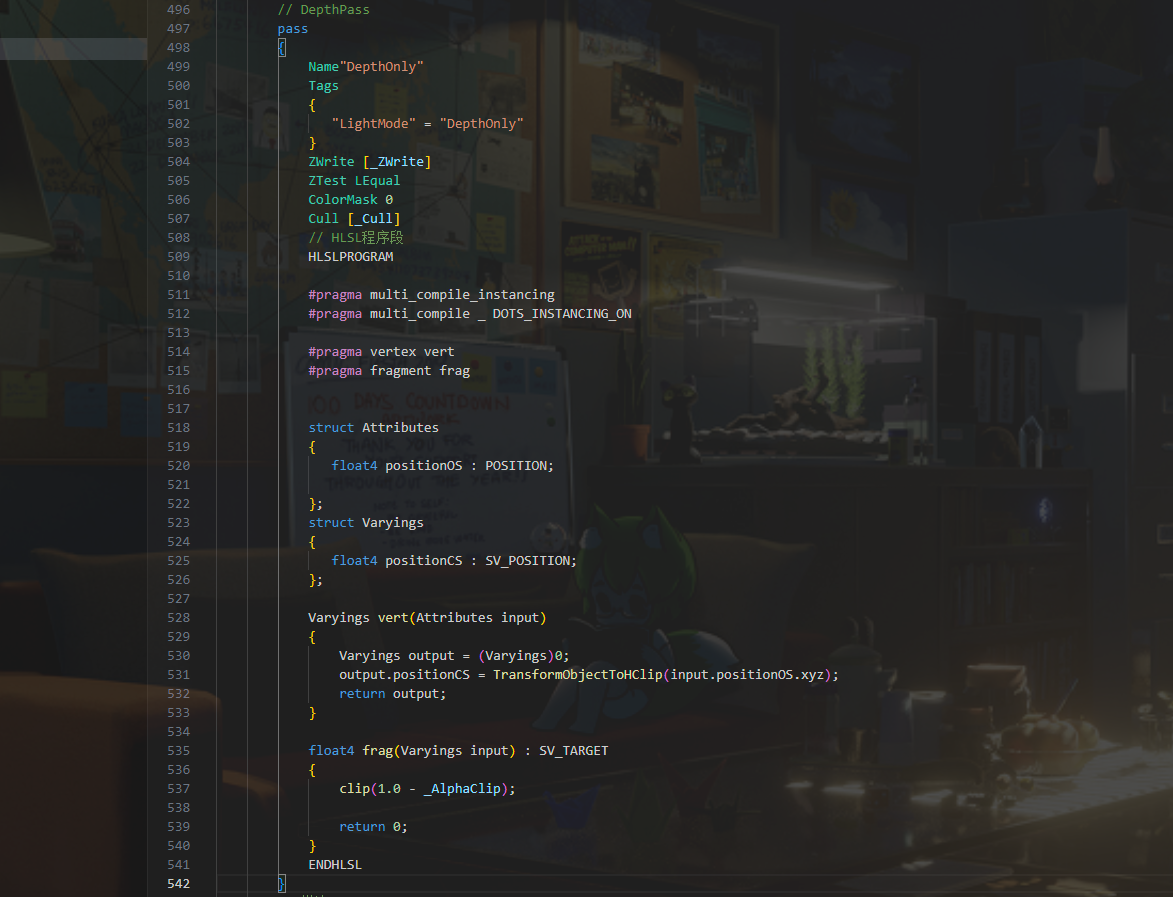Click DOTS_INSTANCING_ON in the pragma
Viewport: 1173px width, 897px height.
(562, 314)
